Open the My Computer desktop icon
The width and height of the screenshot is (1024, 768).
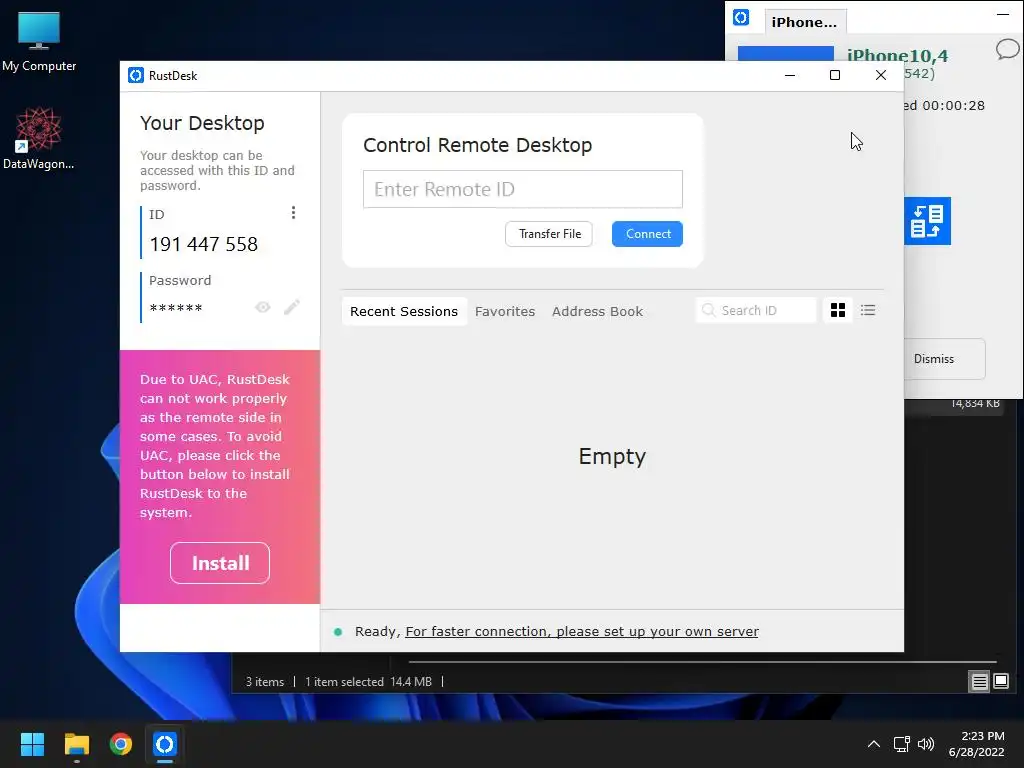39,42
